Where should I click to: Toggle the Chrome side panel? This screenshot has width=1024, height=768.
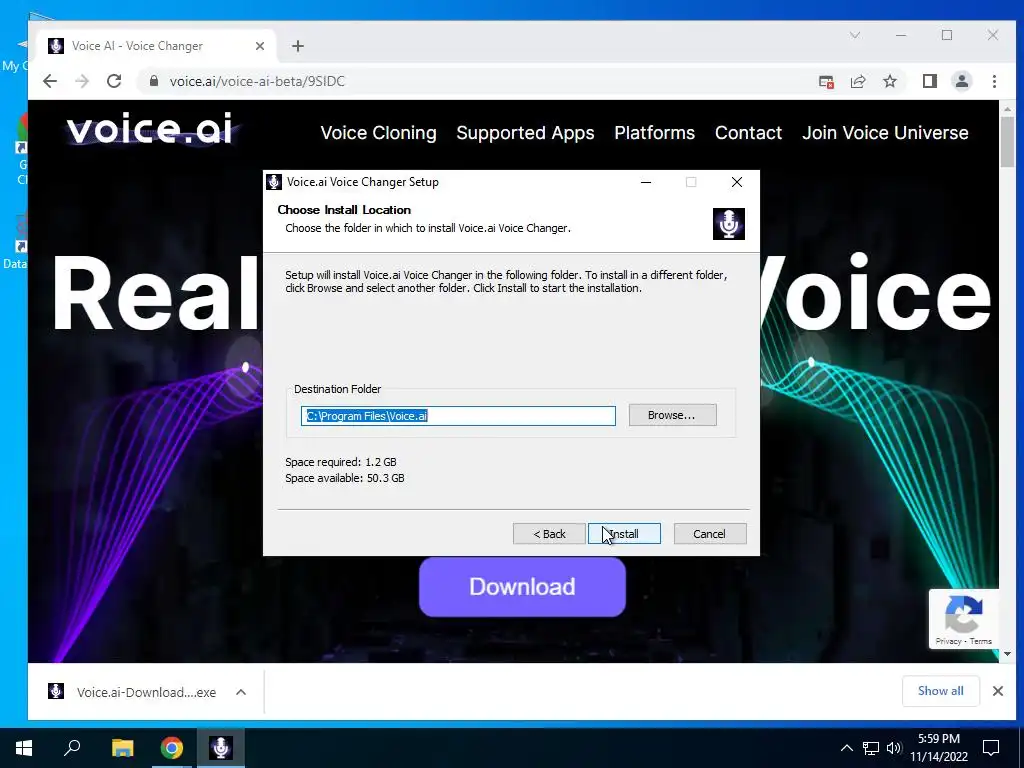930,81
